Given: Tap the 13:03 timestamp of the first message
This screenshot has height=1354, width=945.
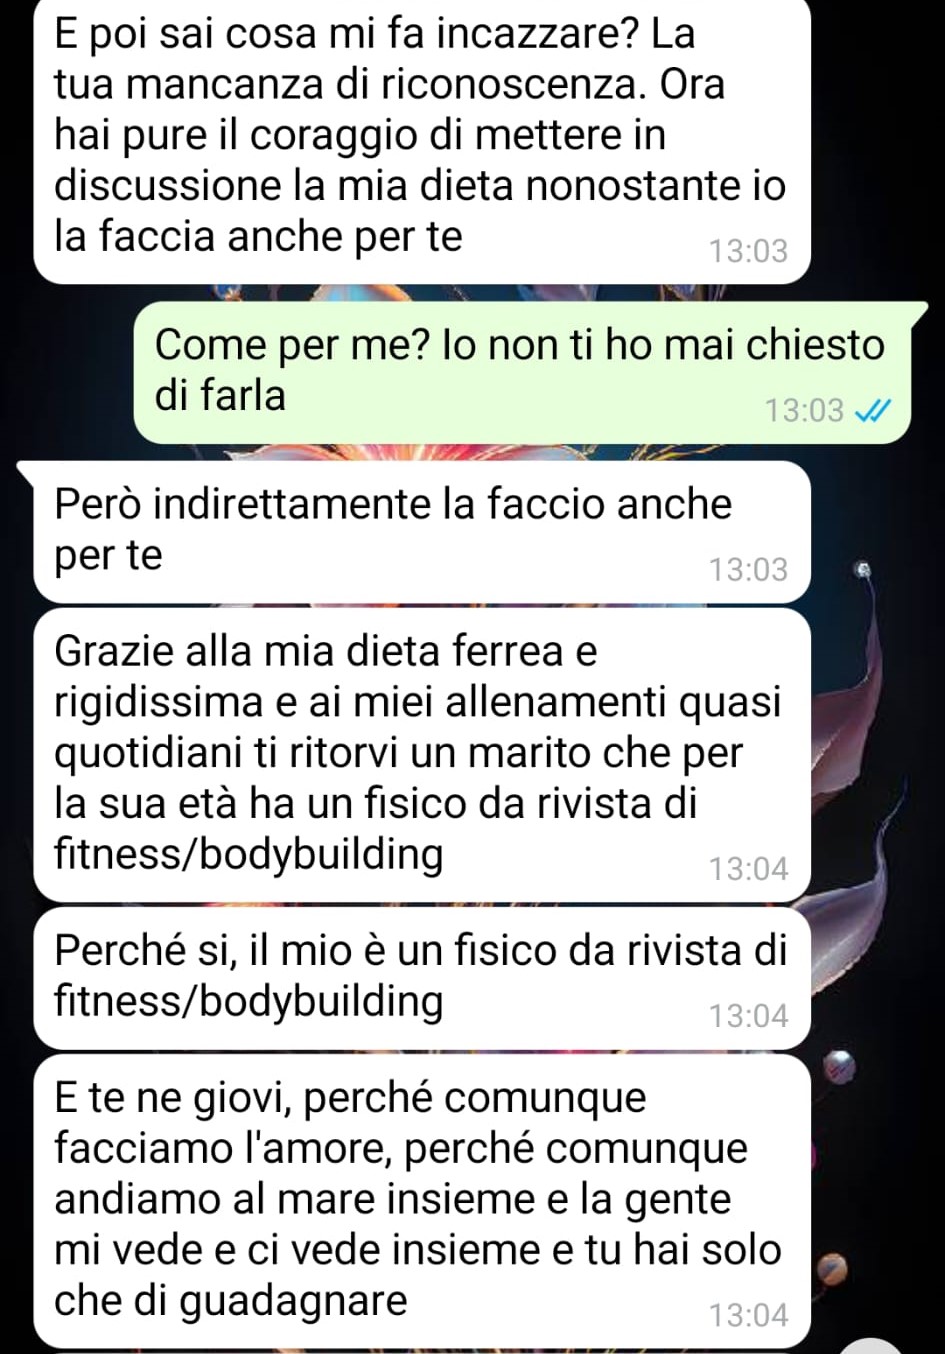Looking at the screenshot, I should coord(749,251).
